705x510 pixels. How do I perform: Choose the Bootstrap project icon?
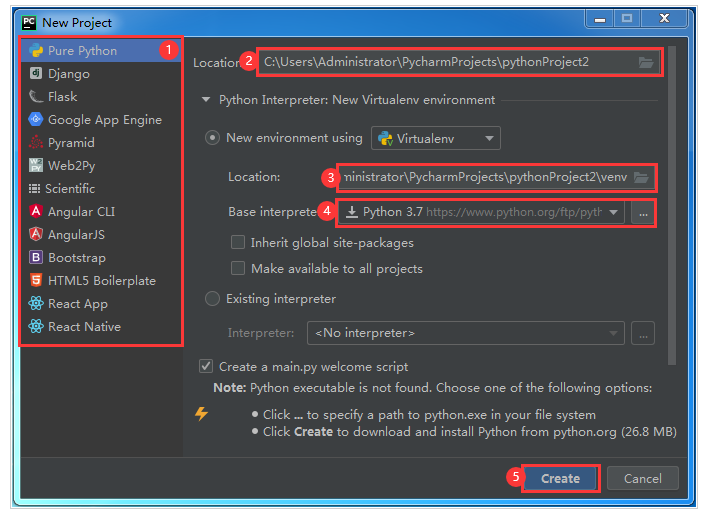[x=36, y=257]
